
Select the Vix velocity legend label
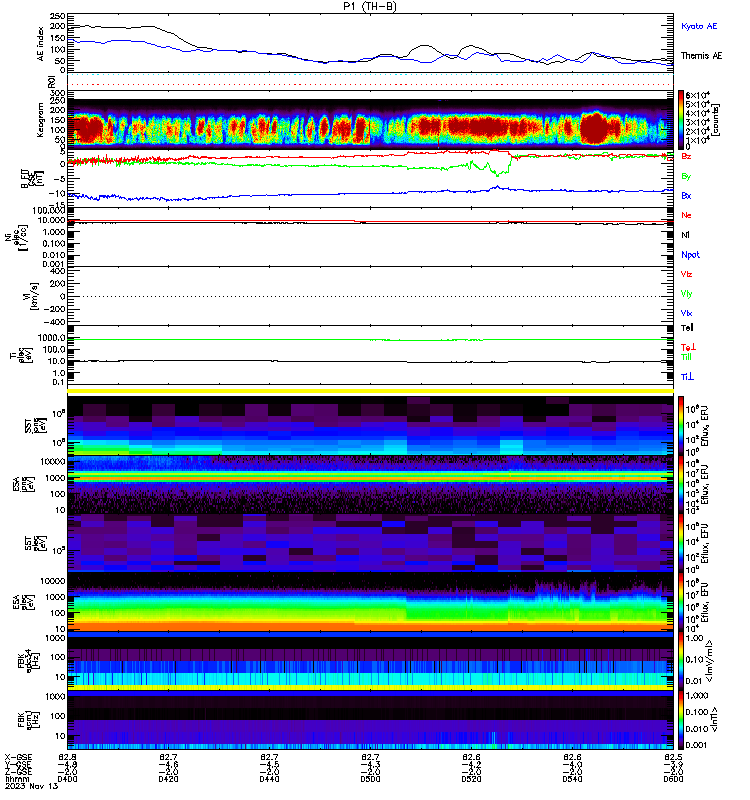686,313
